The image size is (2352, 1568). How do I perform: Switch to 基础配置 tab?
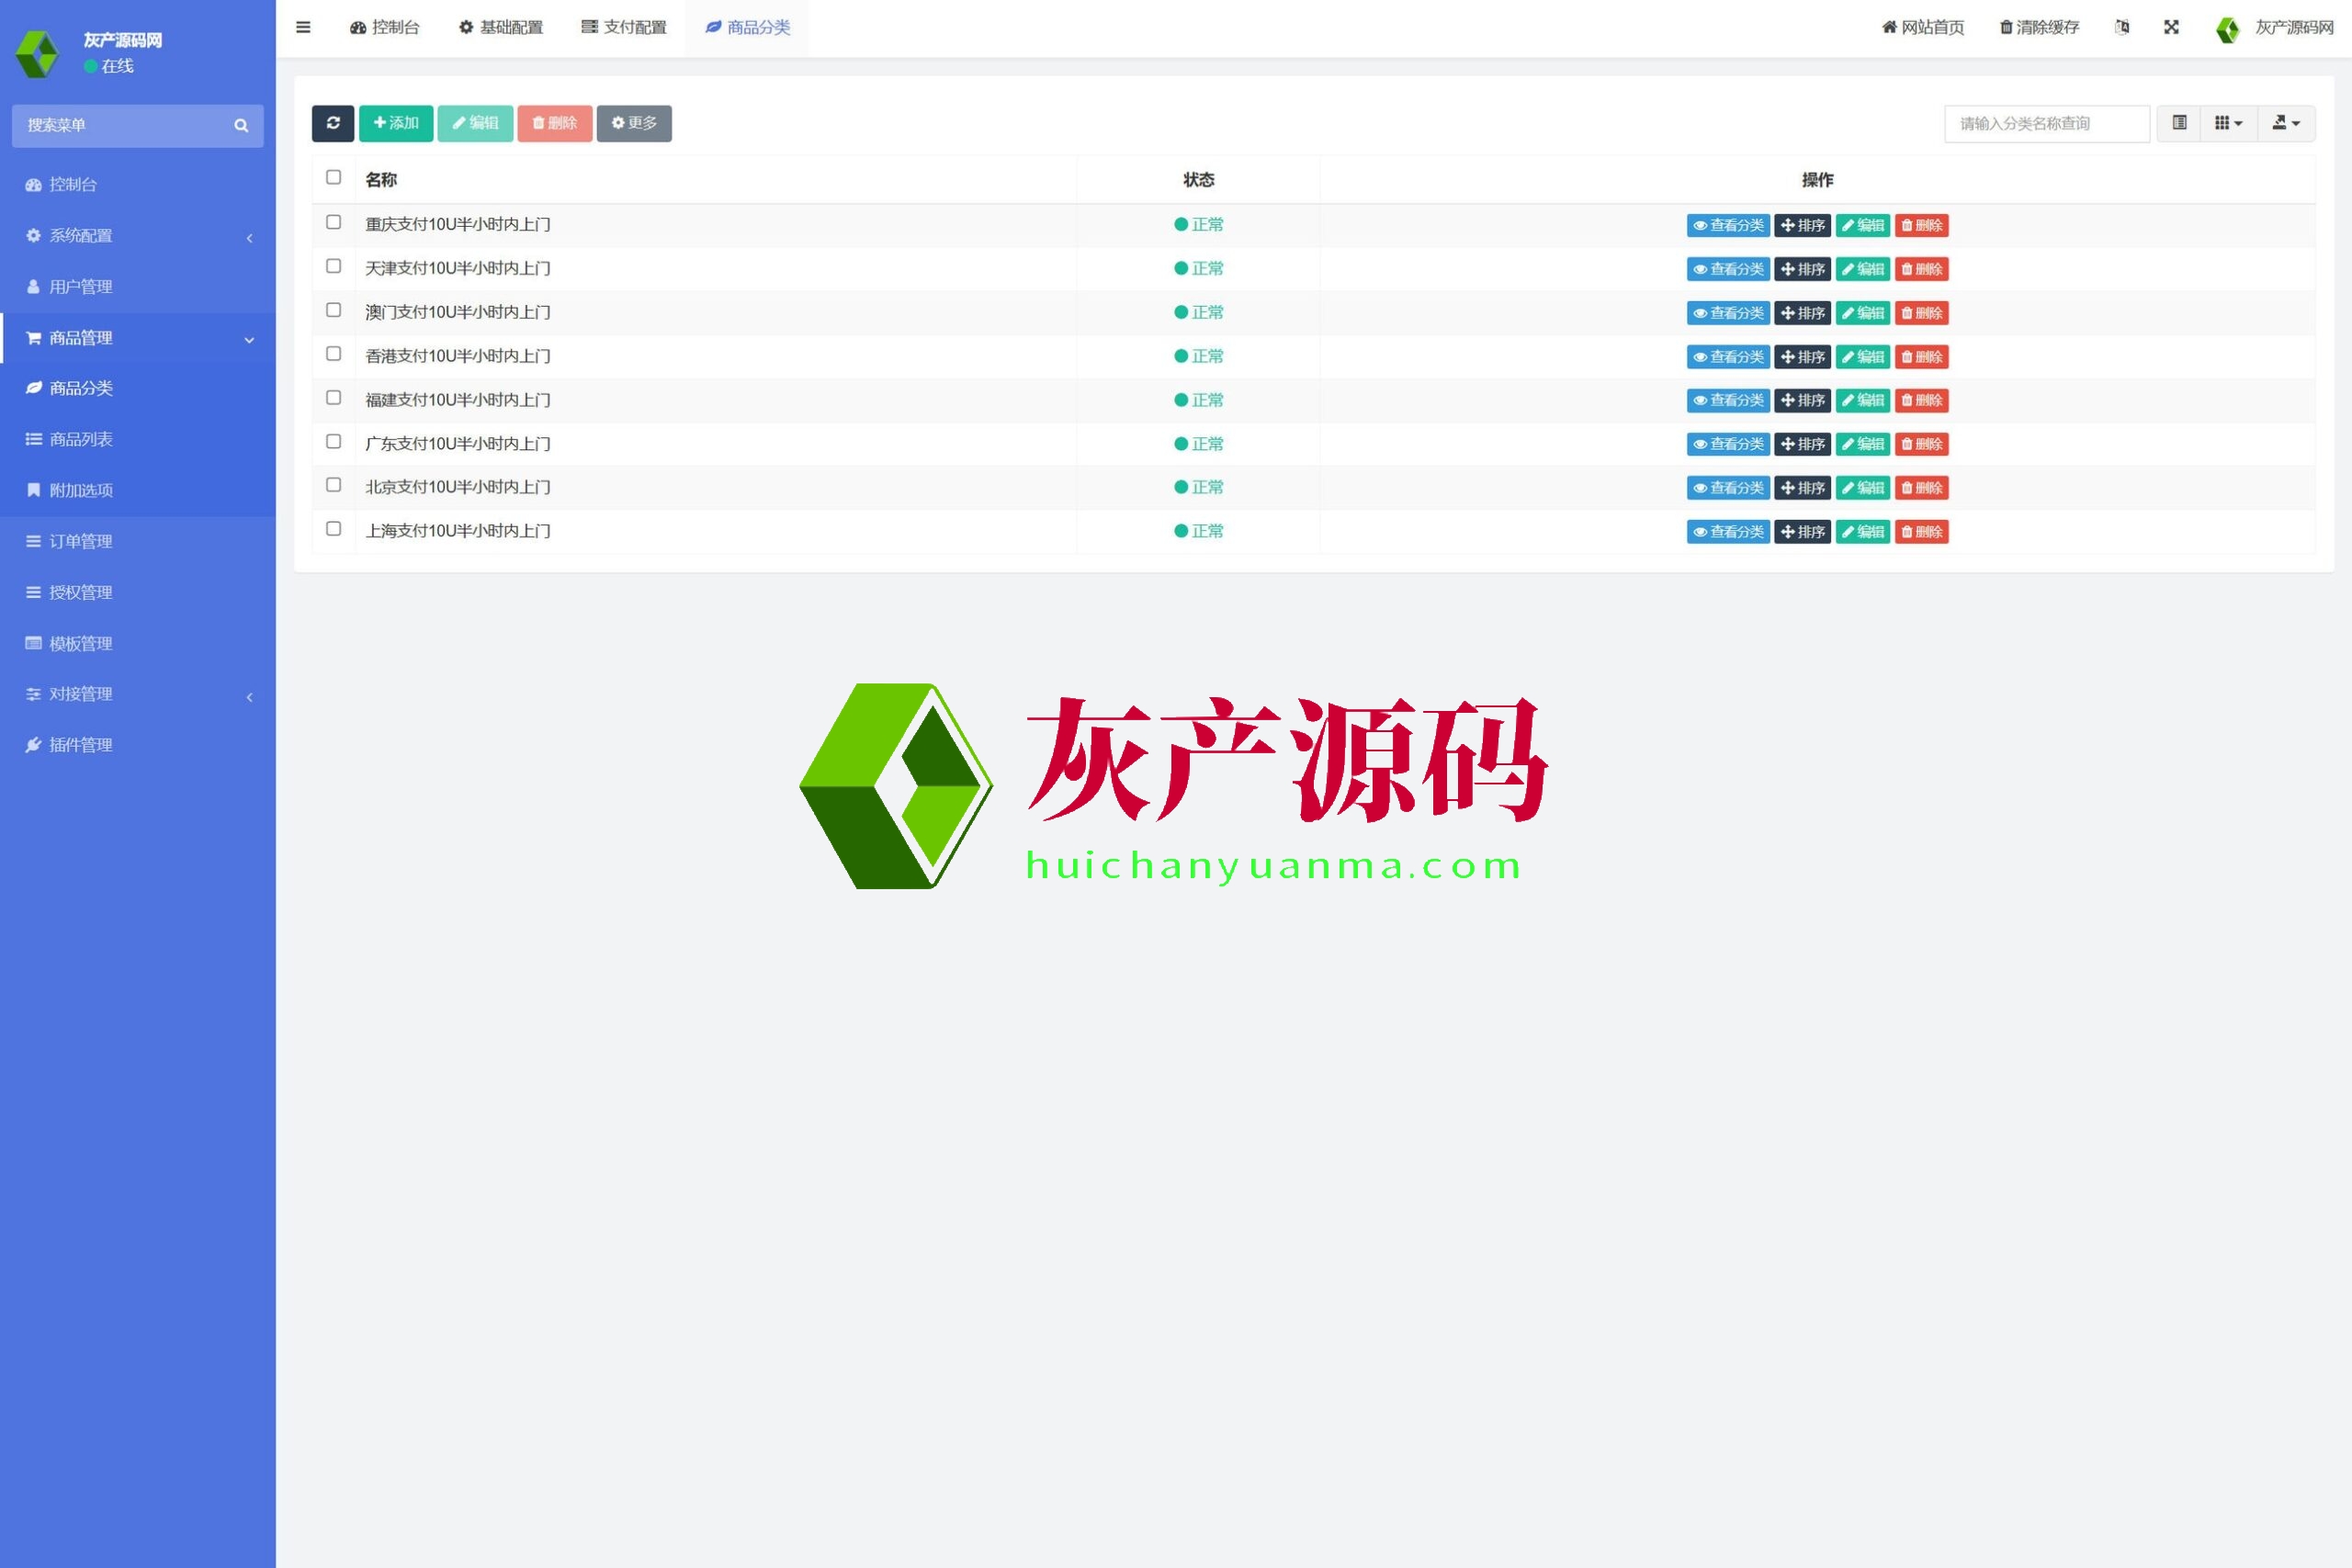(x=500, y=27)
